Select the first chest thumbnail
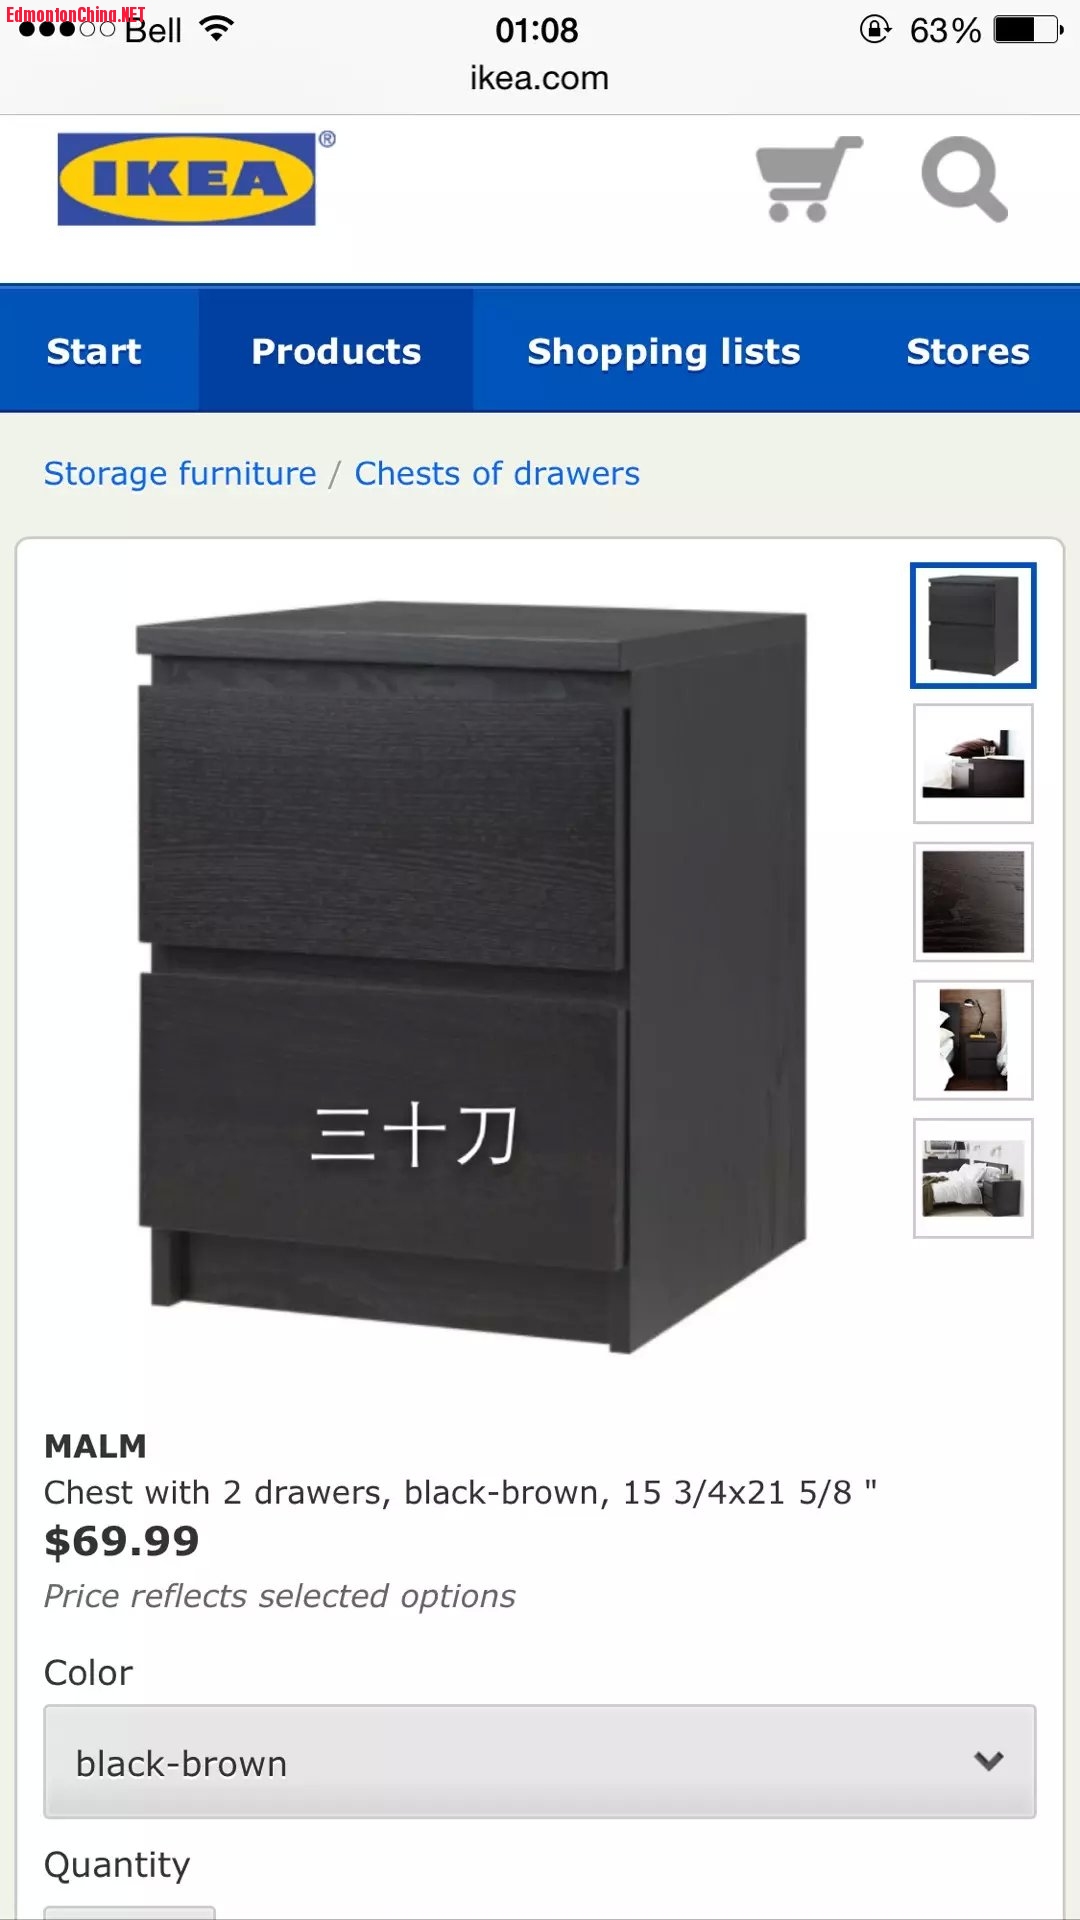Image resolution: width=1080 pixels, height=1920 pixels. 973,625
